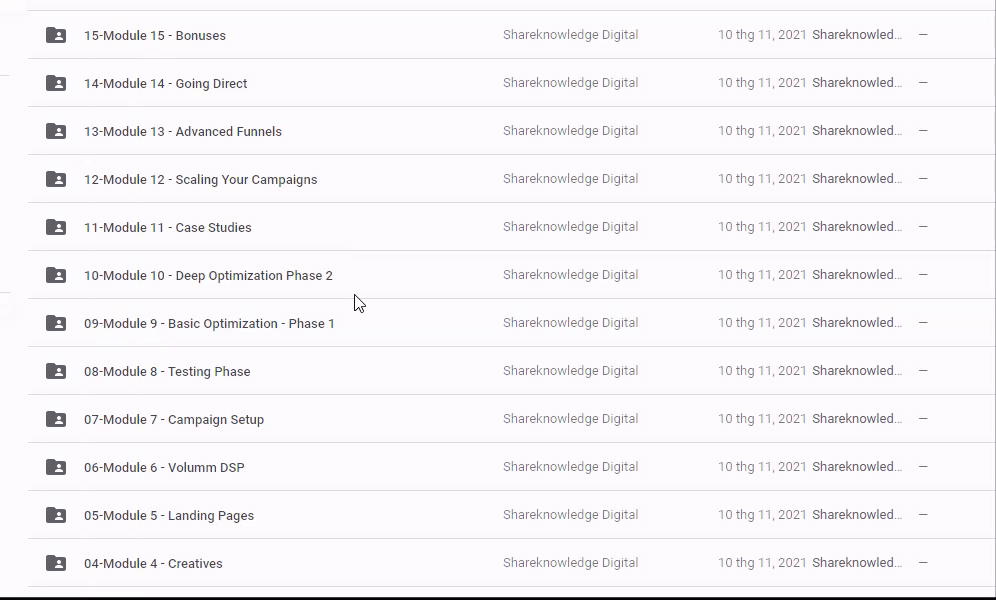Click the folder icon for Module 4 Creatives
The width and height of the screenshot is (996, 600).
tap(56, 563)
